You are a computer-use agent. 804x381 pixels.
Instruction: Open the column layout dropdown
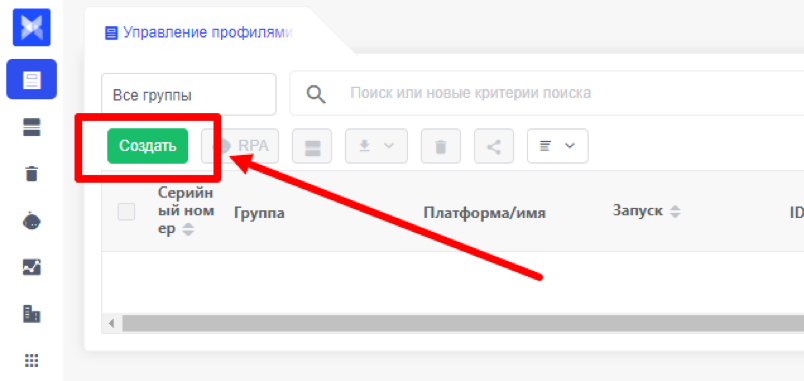(558, 146)
